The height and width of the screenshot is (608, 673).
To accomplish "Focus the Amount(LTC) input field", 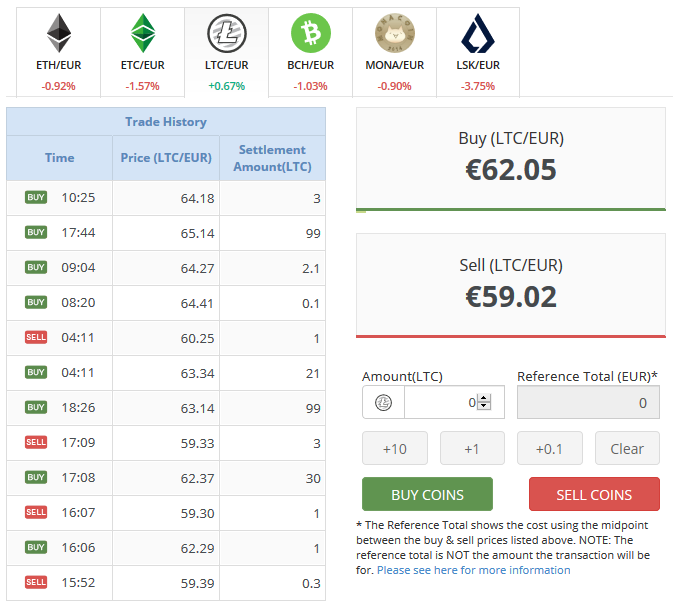I will [x=454, y=402].
